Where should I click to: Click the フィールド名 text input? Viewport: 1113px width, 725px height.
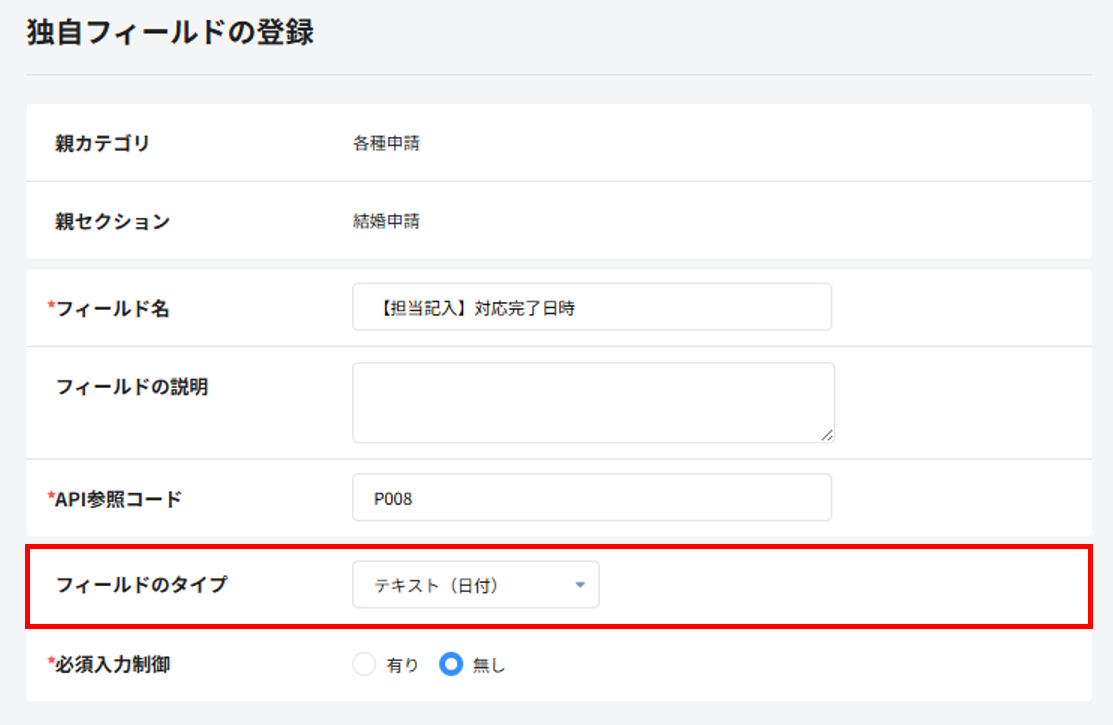coord(591,307)
